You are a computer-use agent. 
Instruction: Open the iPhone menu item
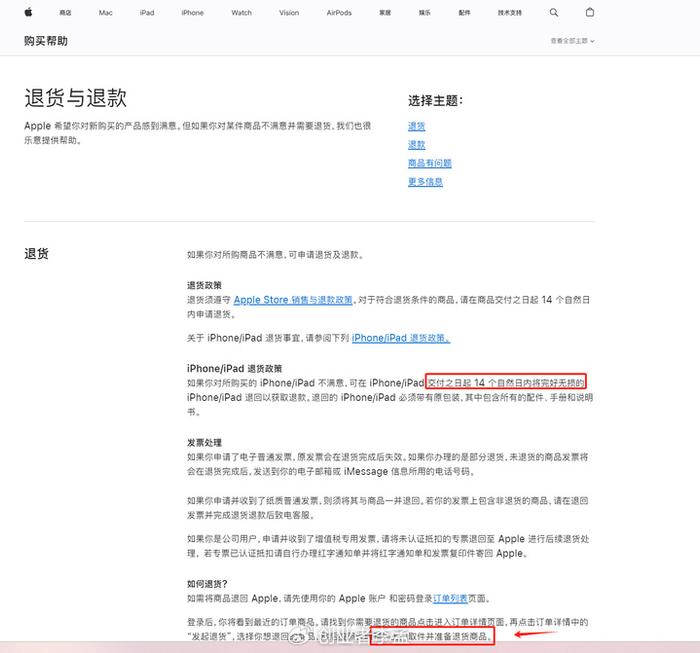192,13
